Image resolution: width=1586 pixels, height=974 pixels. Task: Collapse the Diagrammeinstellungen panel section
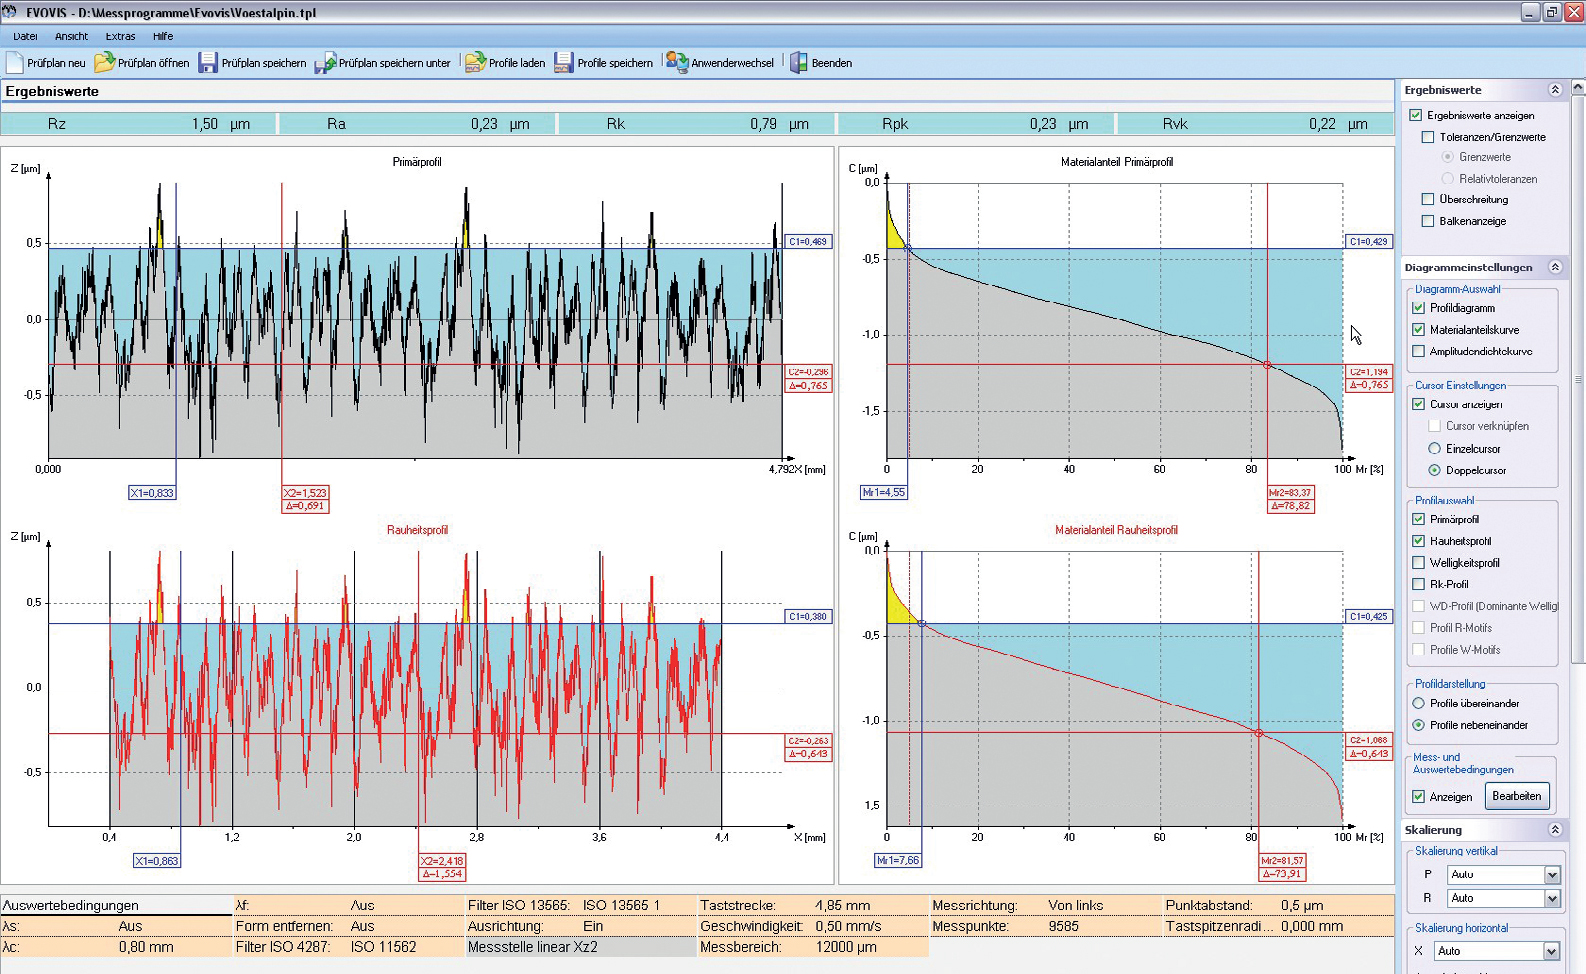(1555, 267)
